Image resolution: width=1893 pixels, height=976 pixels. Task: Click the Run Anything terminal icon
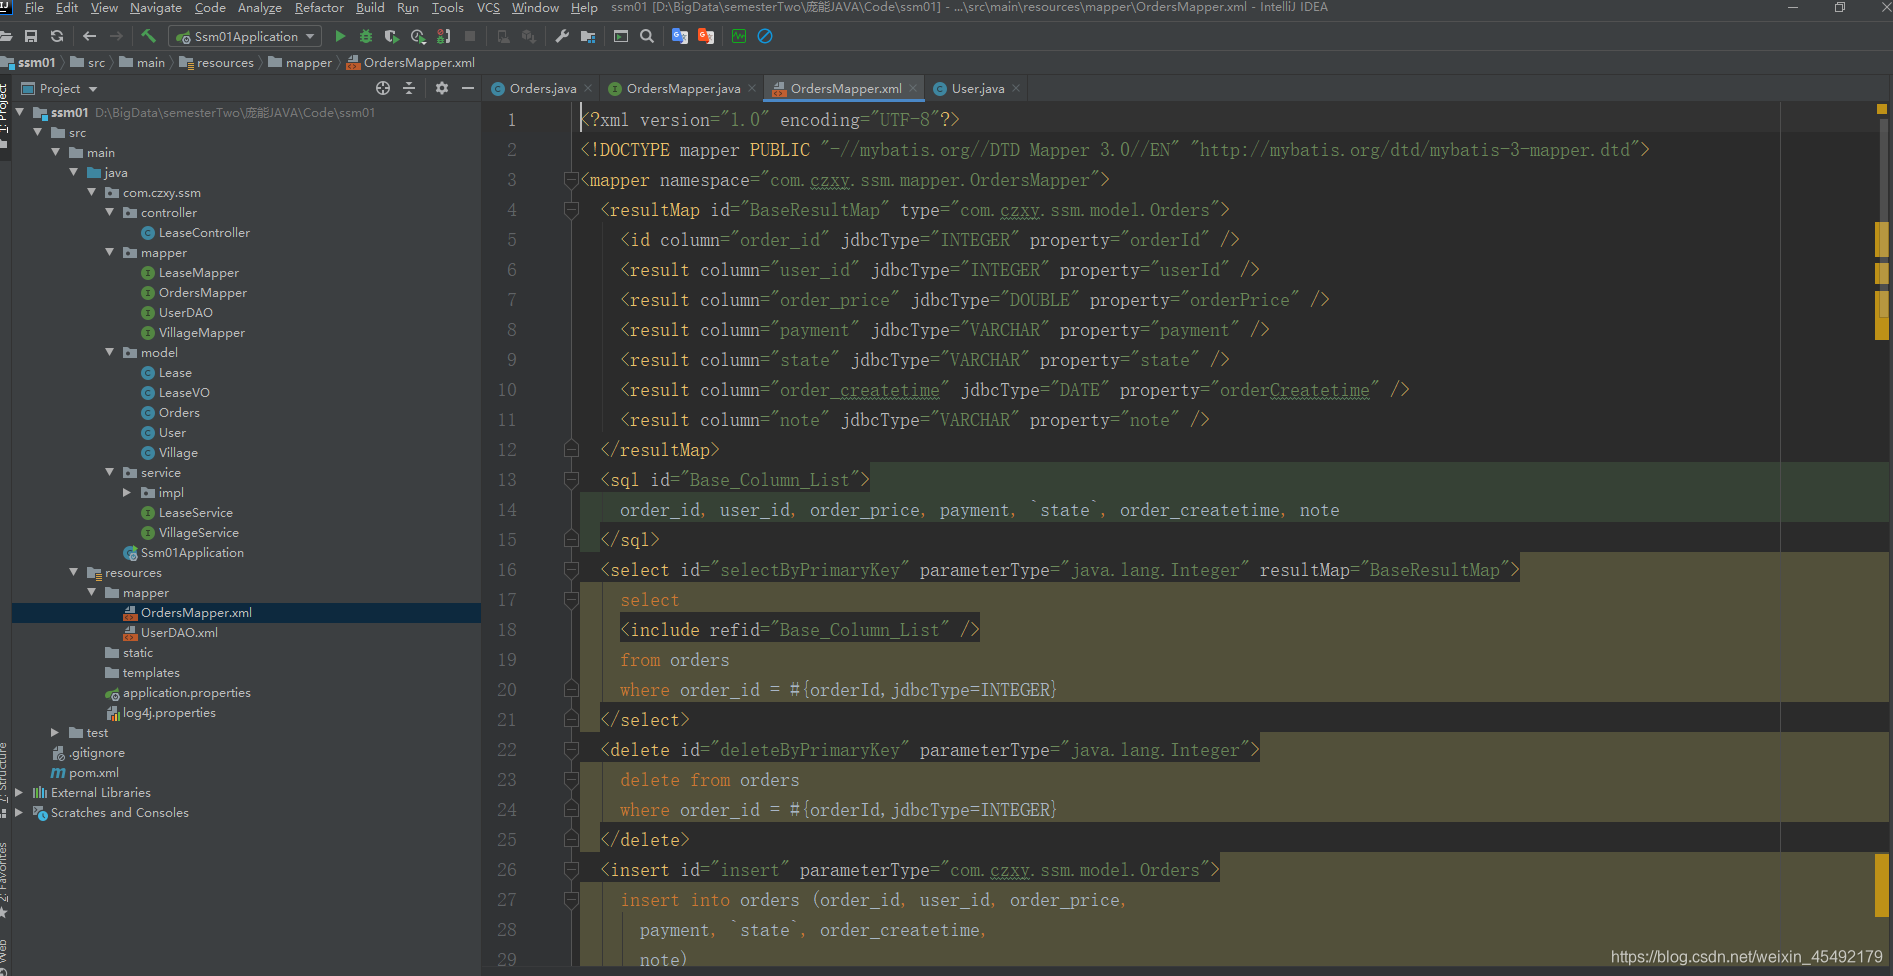(621, 36)
